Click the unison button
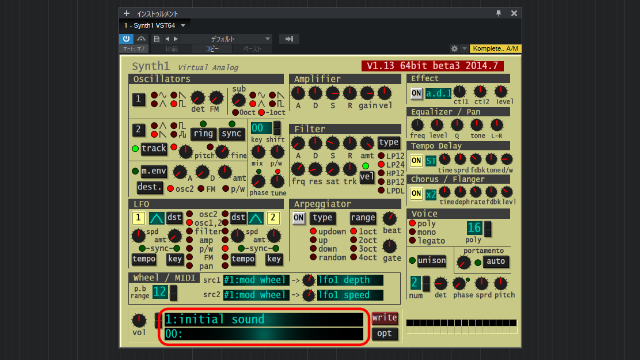This screenshot has height=360, width=640. coord(431,260)
